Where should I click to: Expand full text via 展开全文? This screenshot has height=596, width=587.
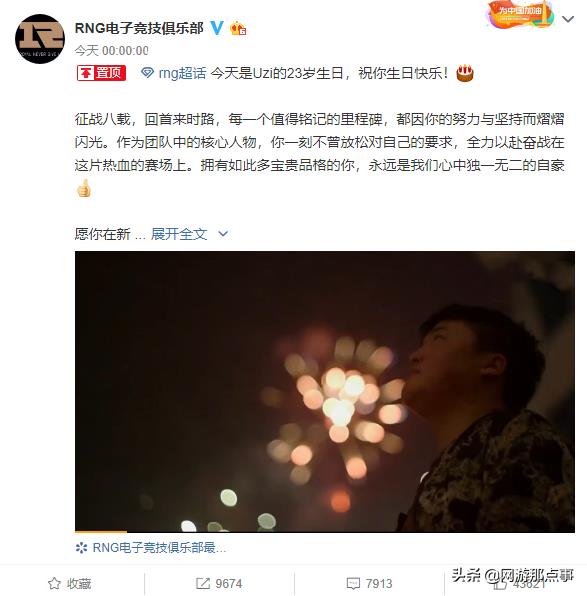pos(179,234)
